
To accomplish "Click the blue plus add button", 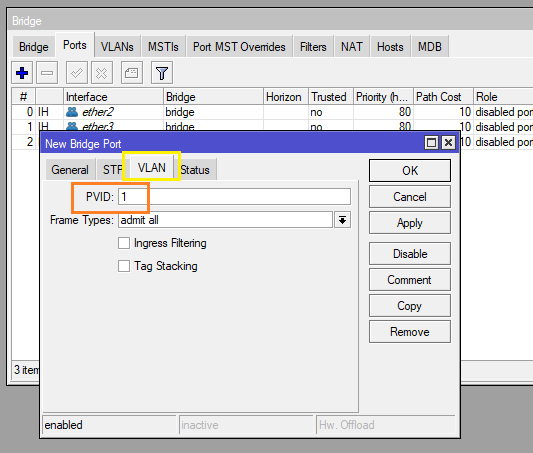I will coord(22,72).
